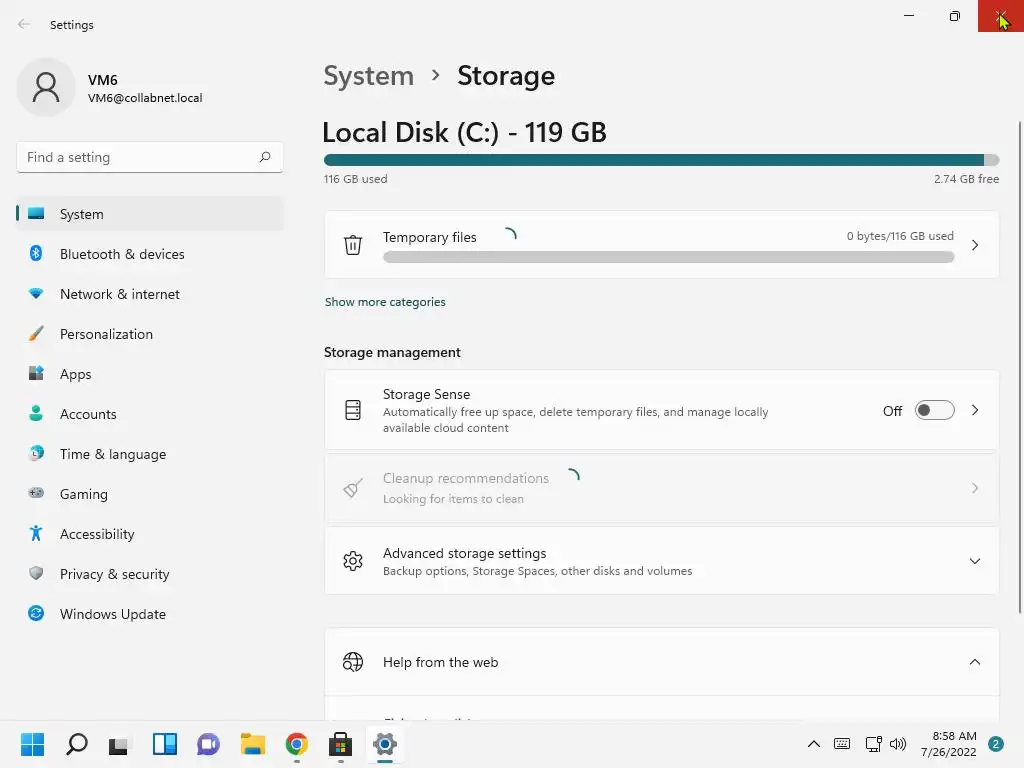This screenshot has width=1024, height=768.
Task: Click the Find a setting search box
Action: tap(140, 157)
